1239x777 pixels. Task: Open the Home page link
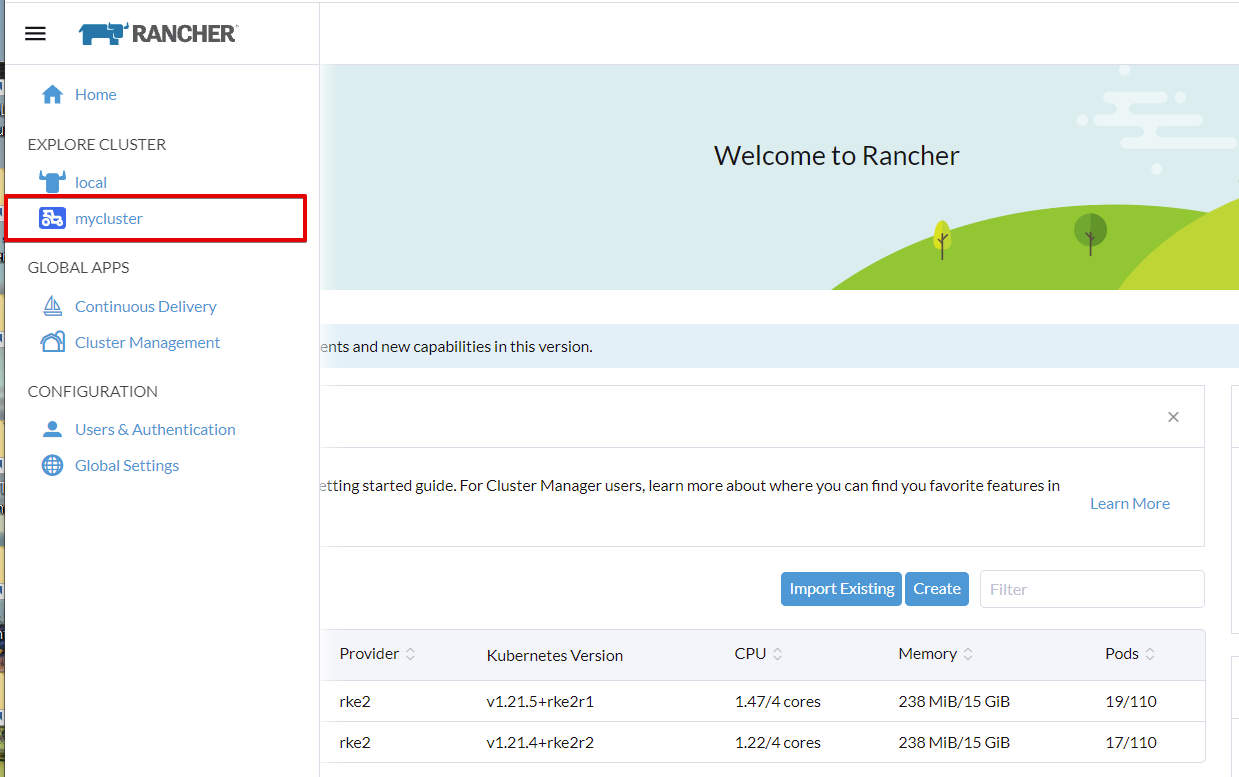96,94
